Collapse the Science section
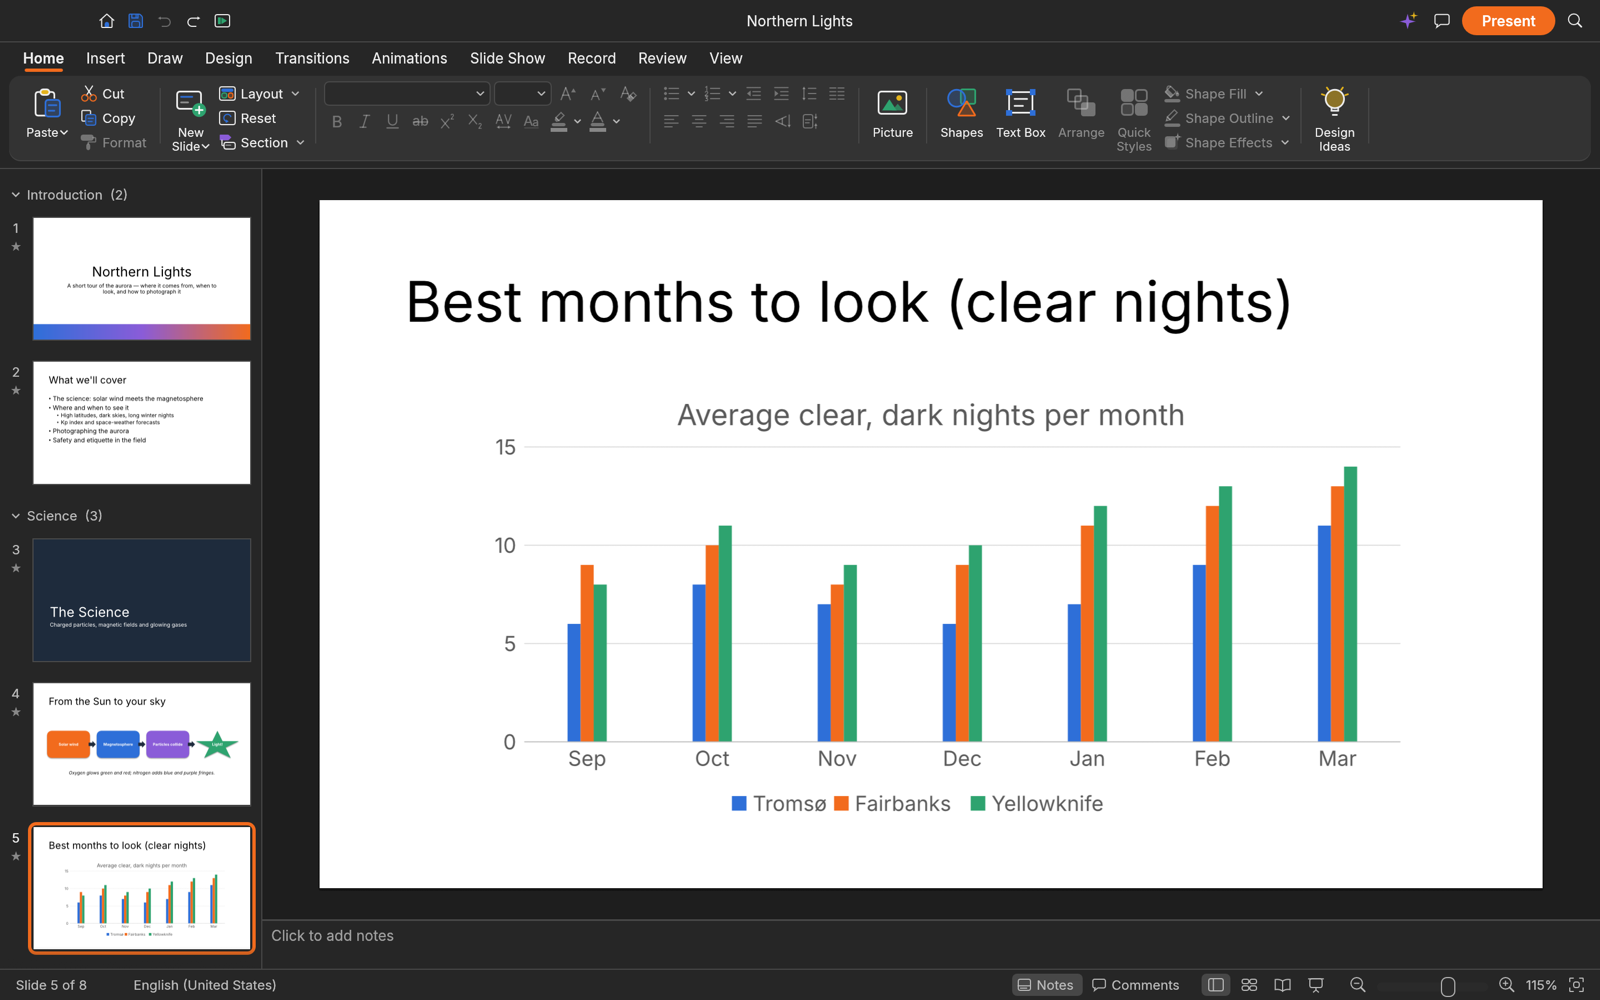 click(x=16, y=516)
